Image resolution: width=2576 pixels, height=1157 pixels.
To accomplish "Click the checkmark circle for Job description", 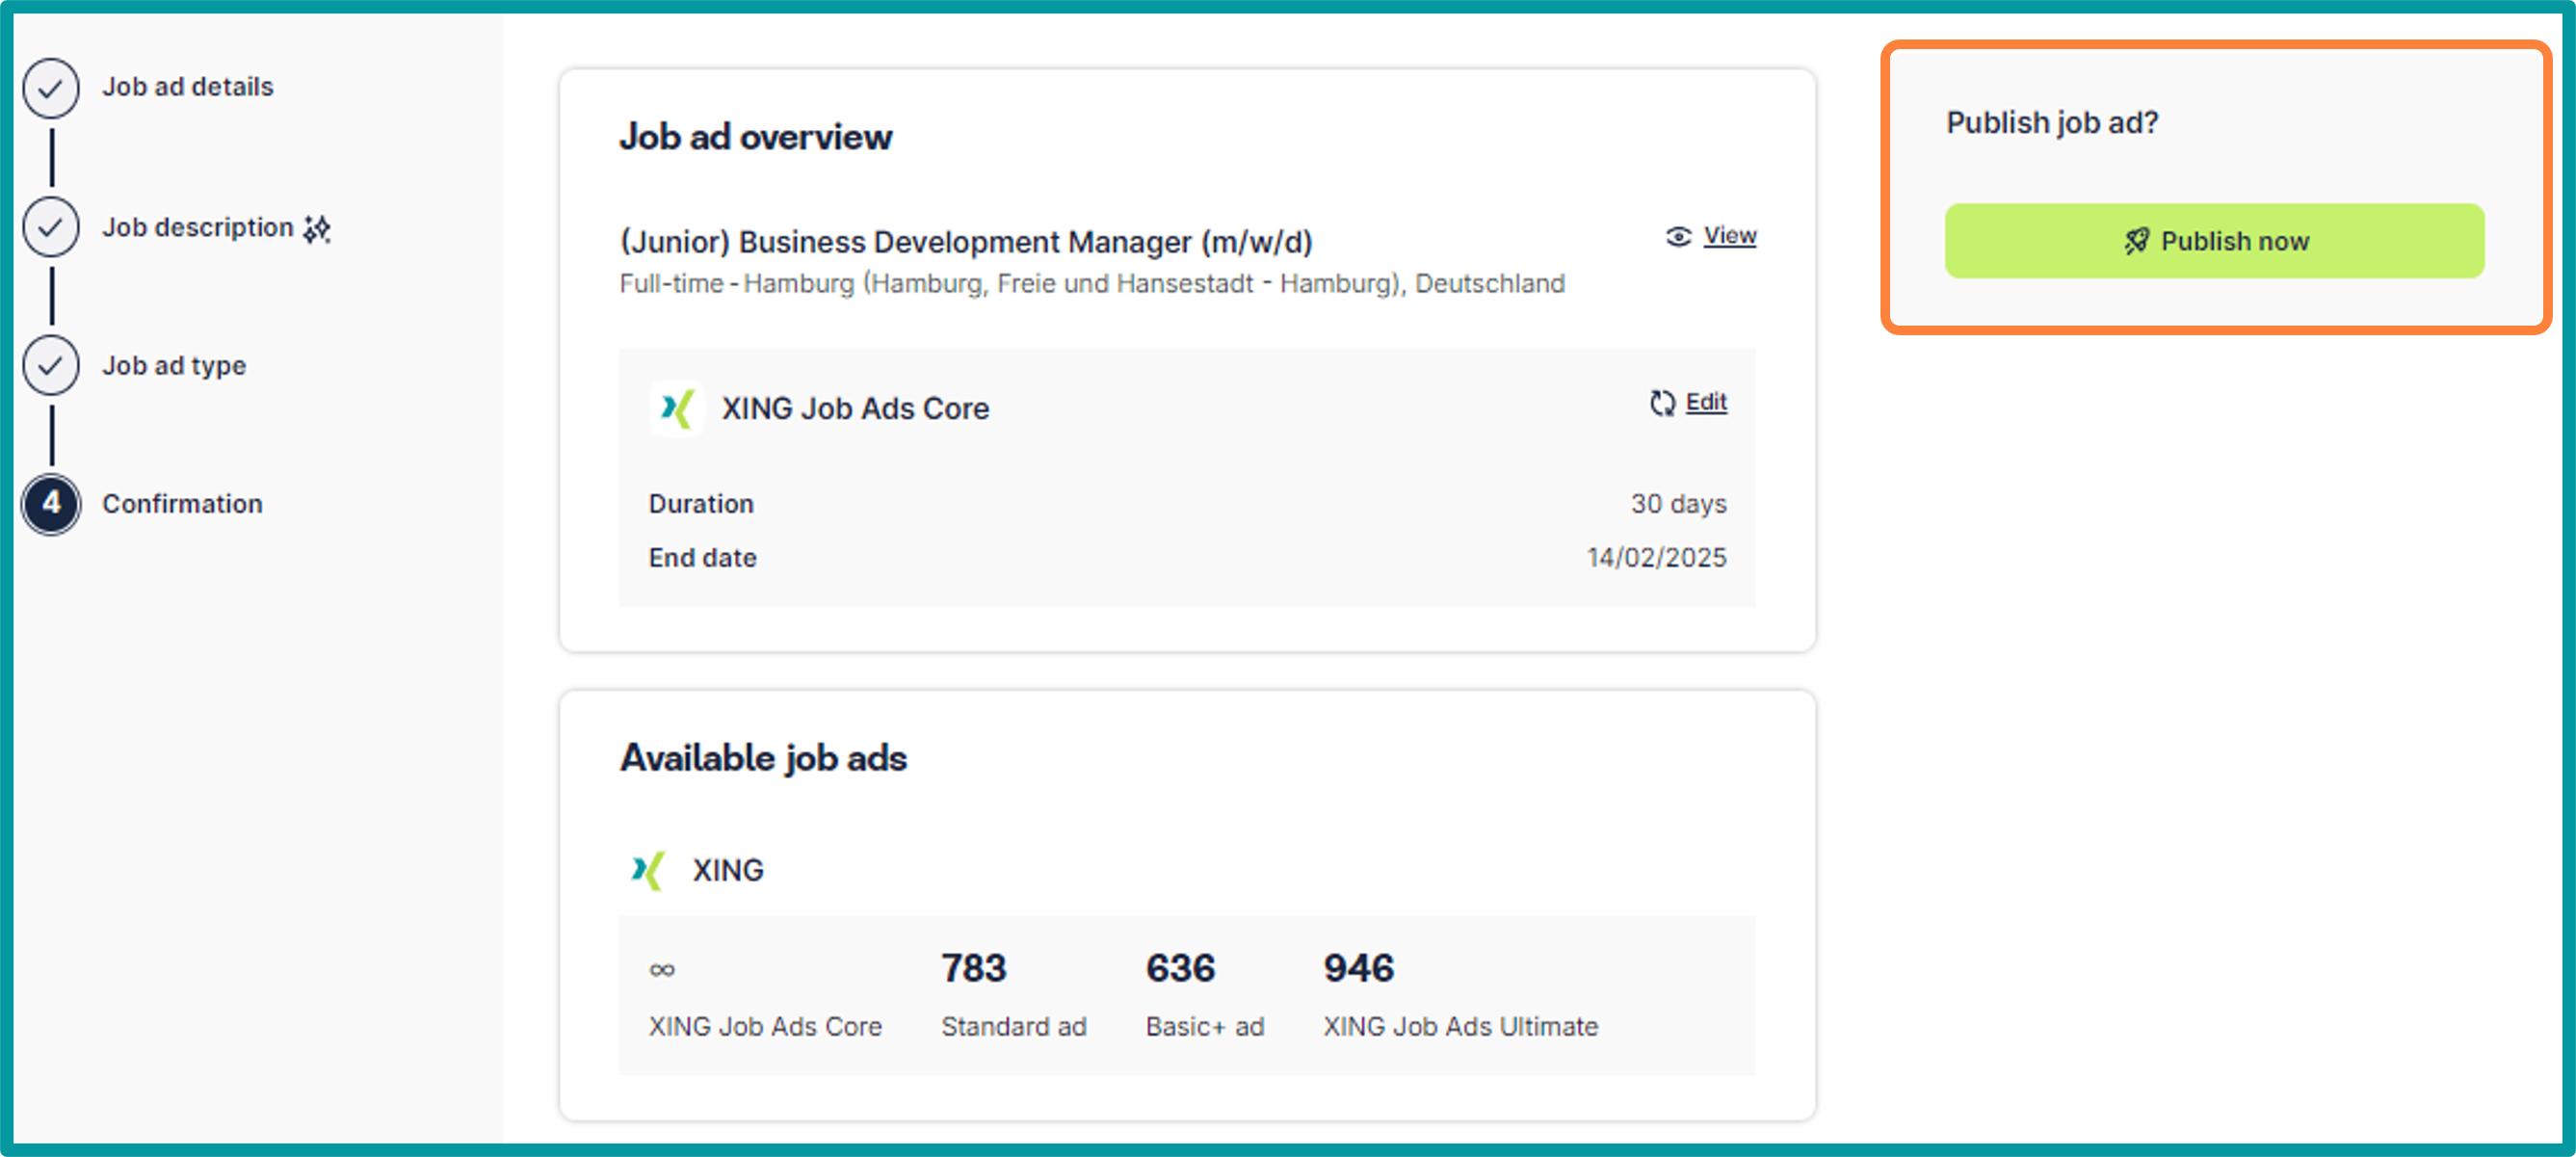I will coord(51,227).
